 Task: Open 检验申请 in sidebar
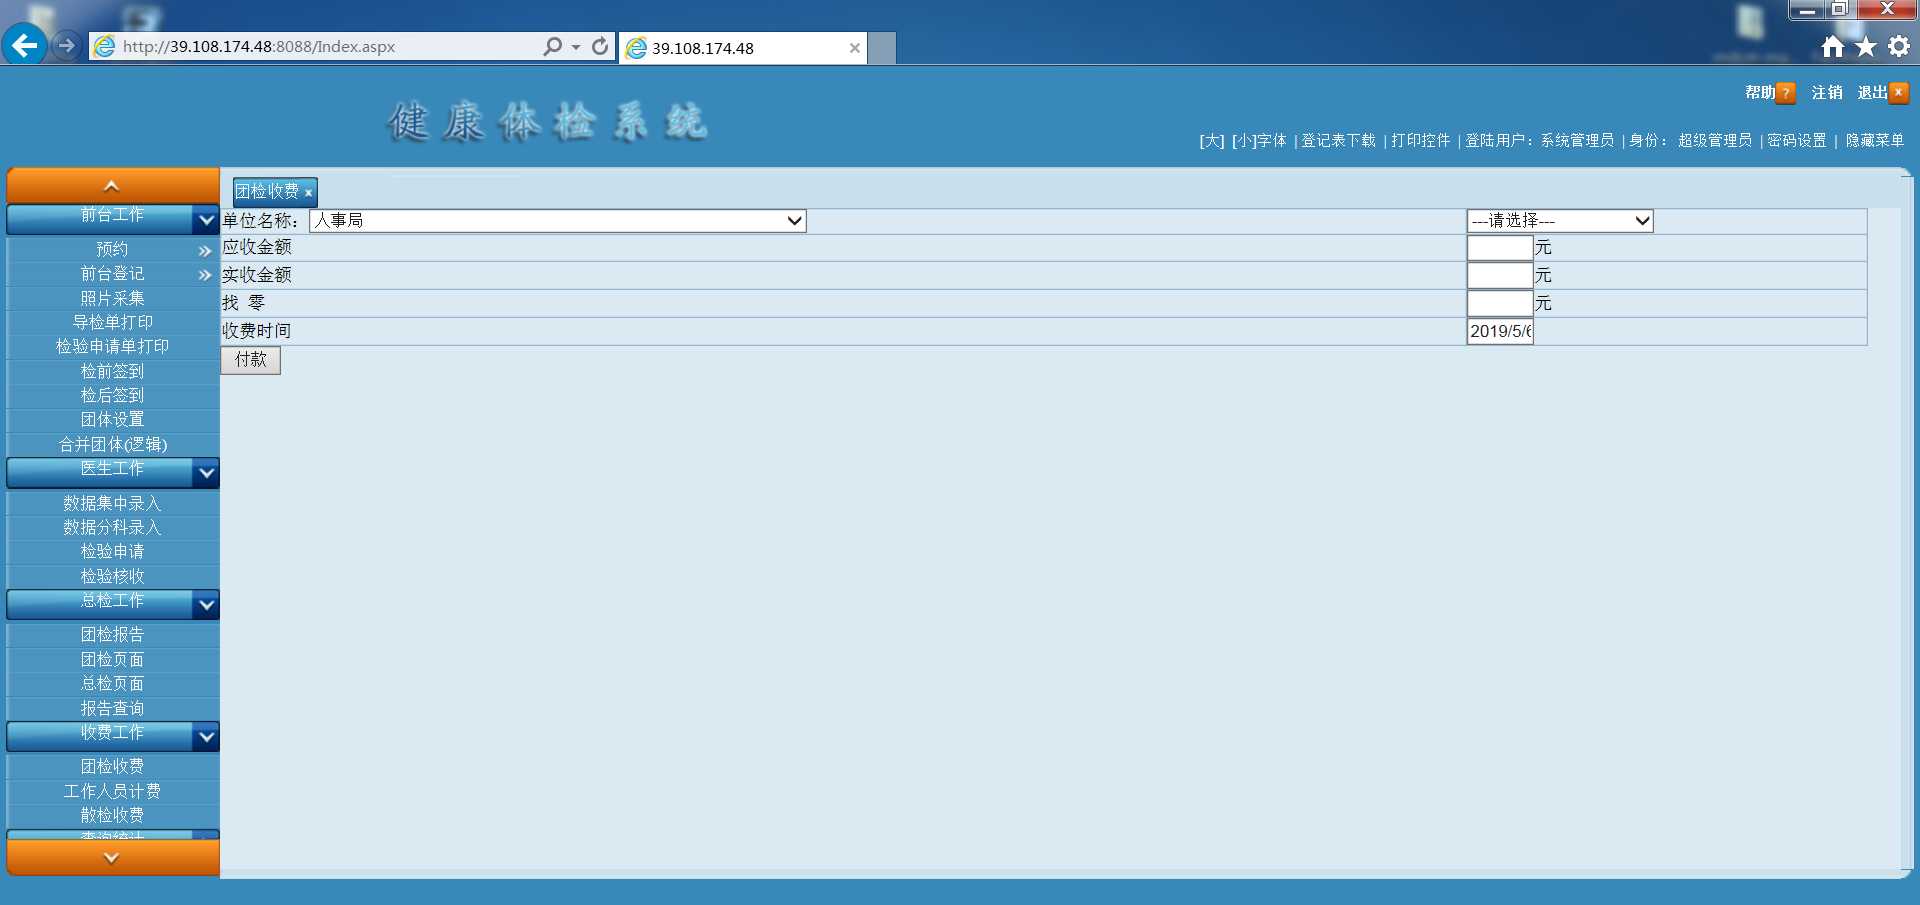click(112, 551)
